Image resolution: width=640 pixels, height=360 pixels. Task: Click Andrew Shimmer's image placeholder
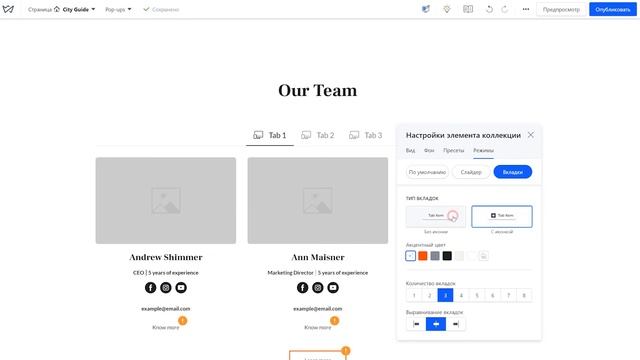point(166,200)
